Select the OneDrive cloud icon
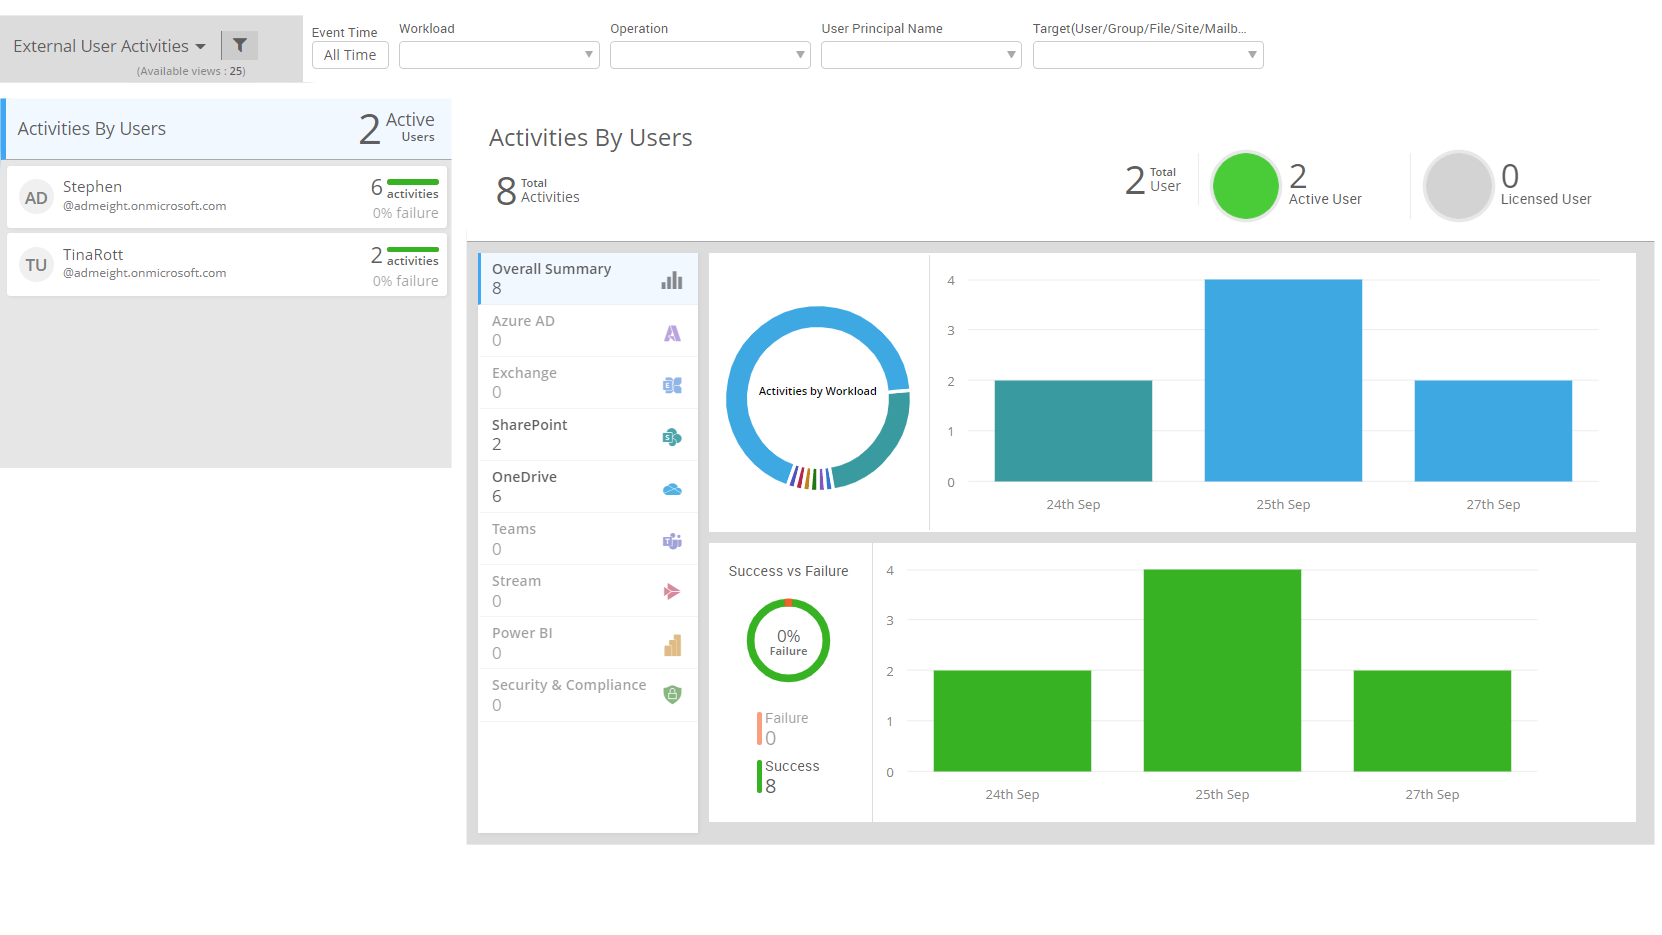 [672, 488]
